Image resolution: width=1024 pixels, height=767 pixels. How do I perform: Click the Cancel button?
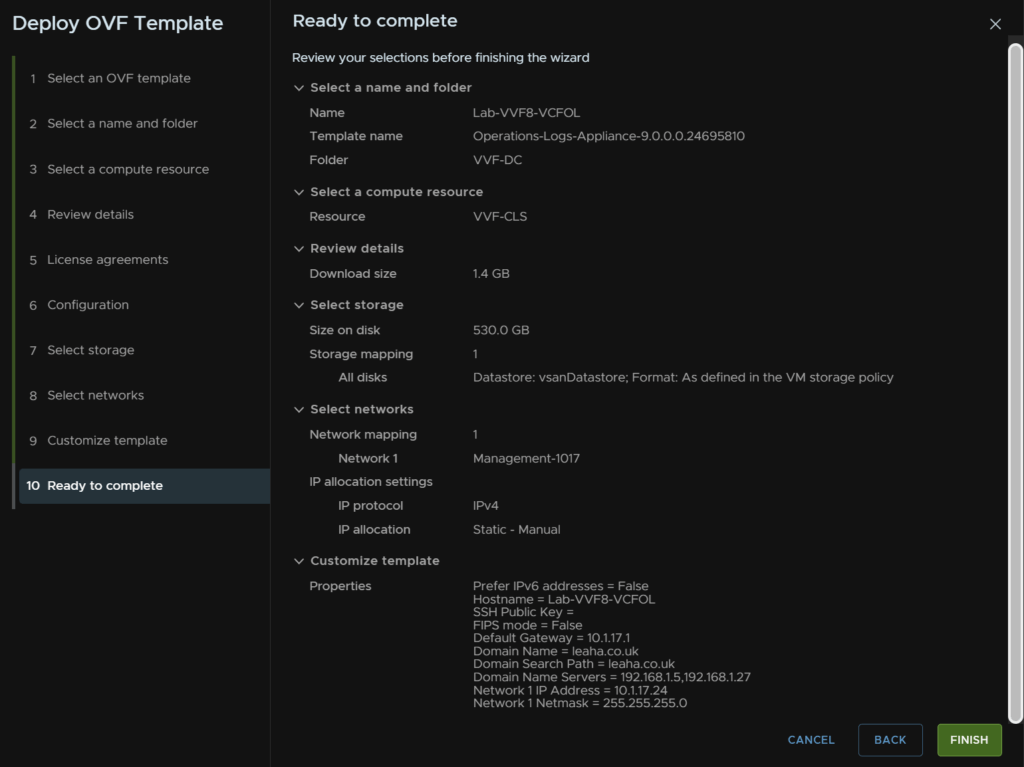810,740
